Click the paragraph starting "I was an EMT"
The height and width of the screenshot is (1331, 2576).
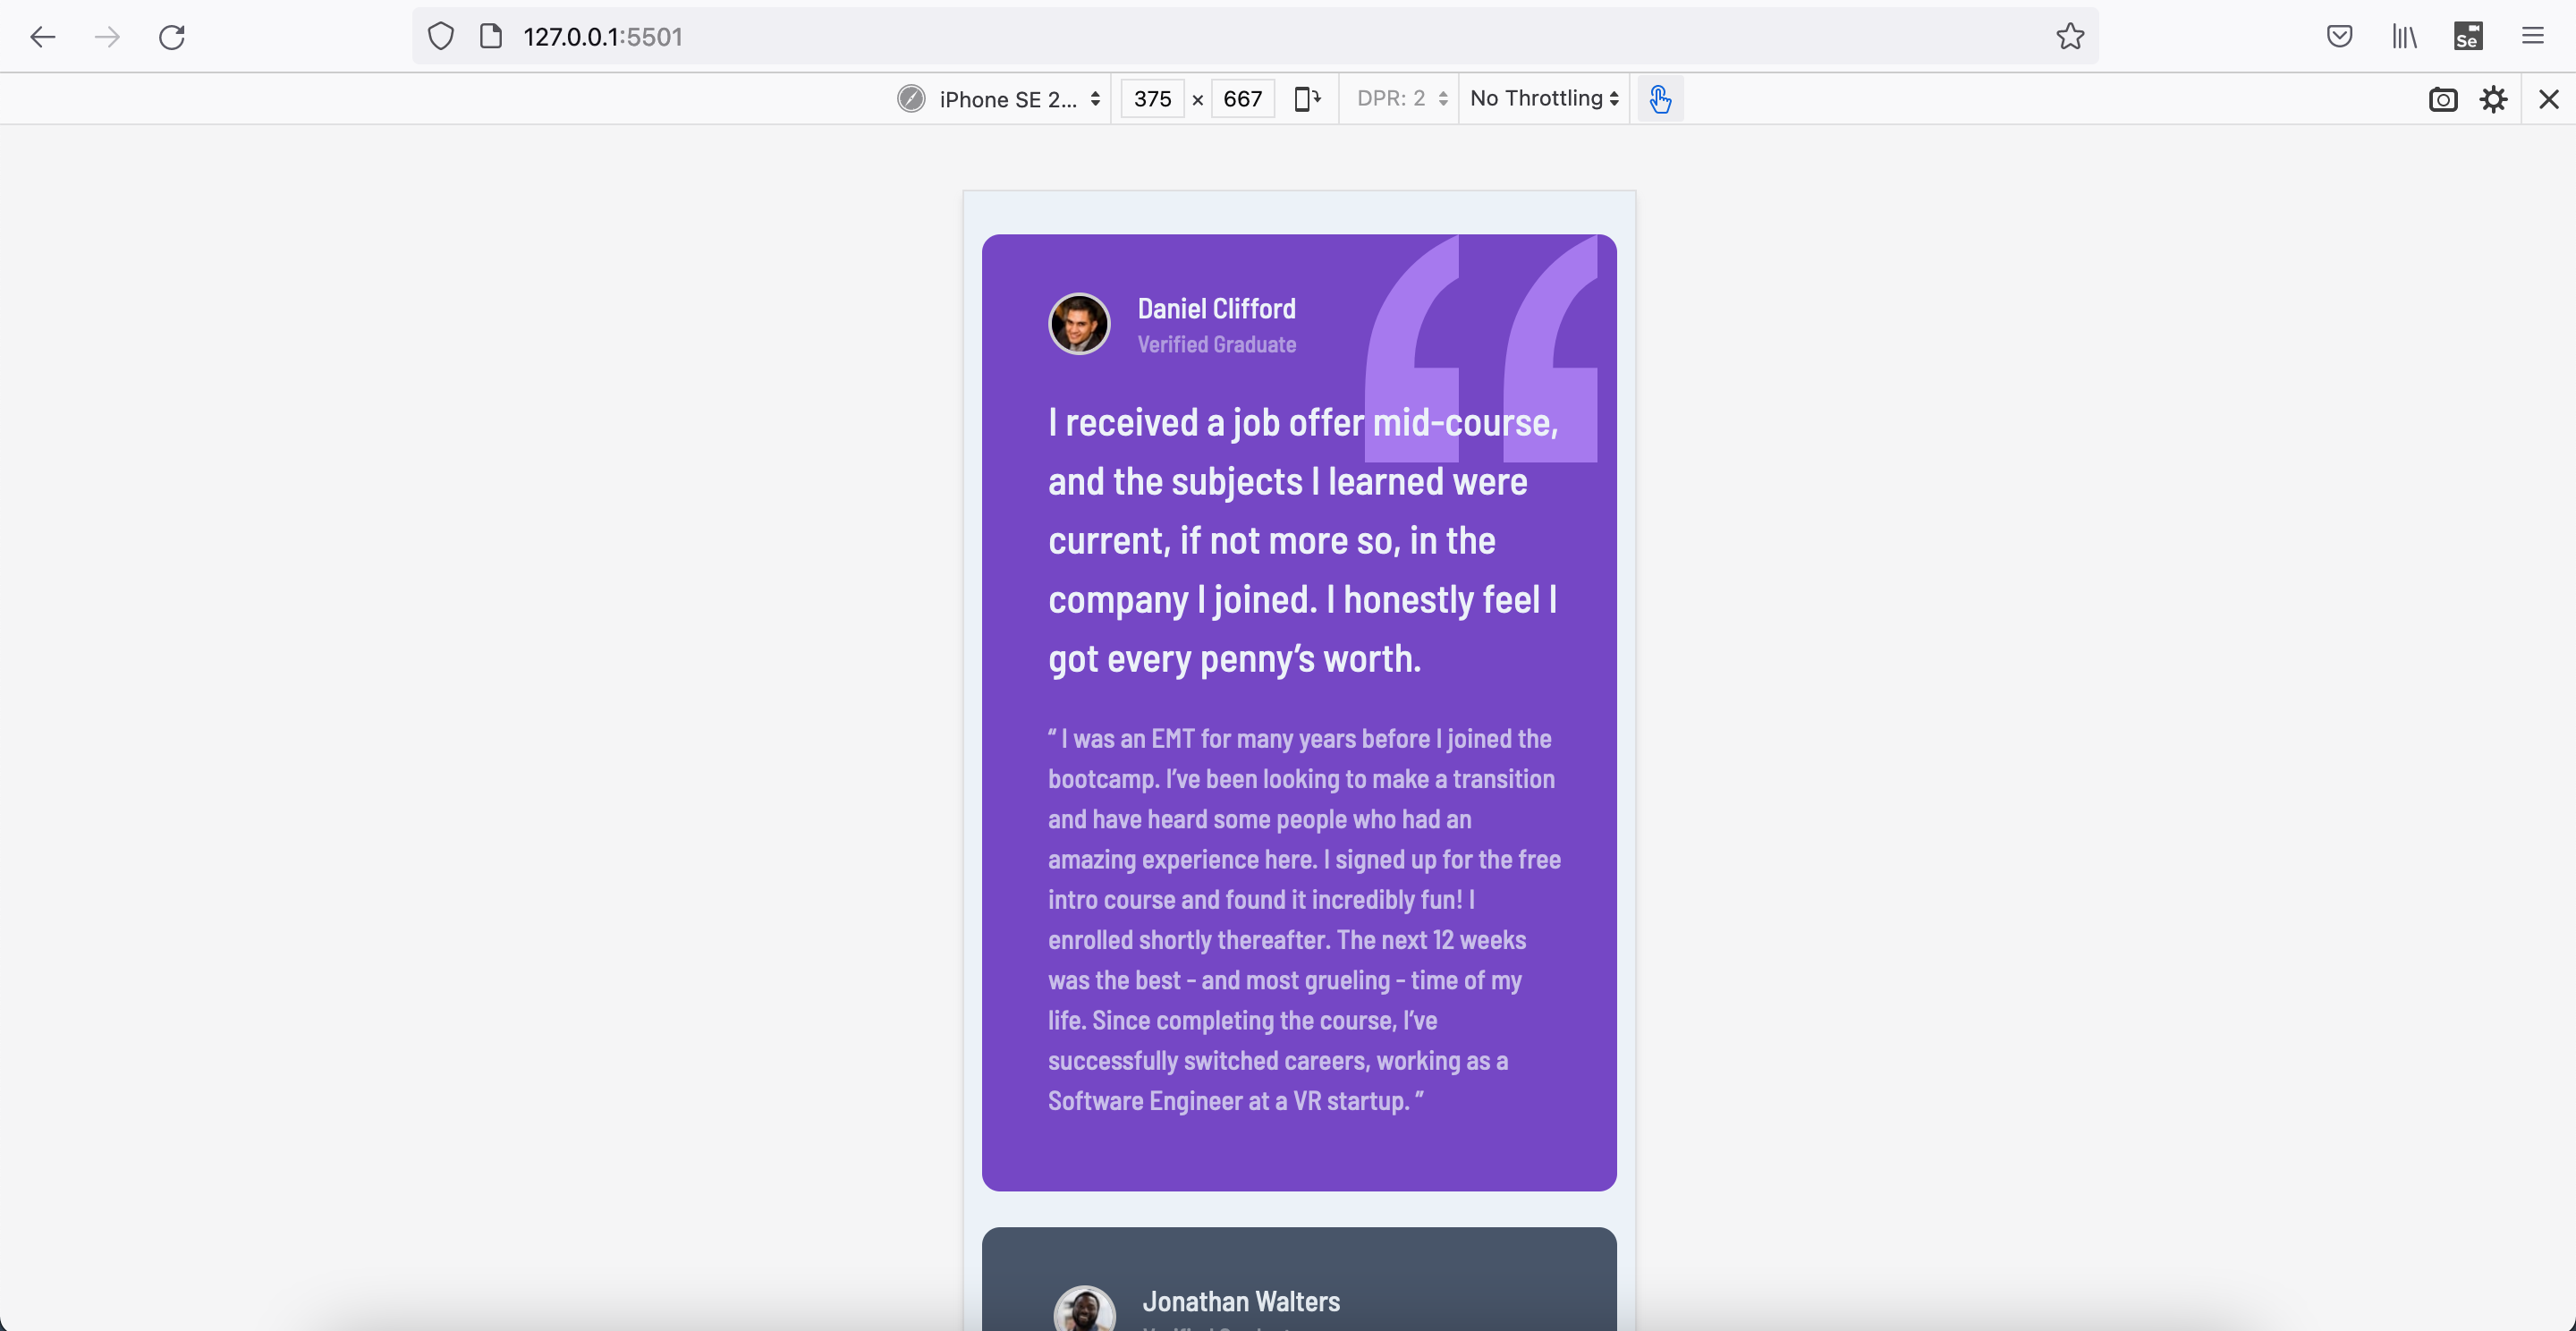(1305, 920)
